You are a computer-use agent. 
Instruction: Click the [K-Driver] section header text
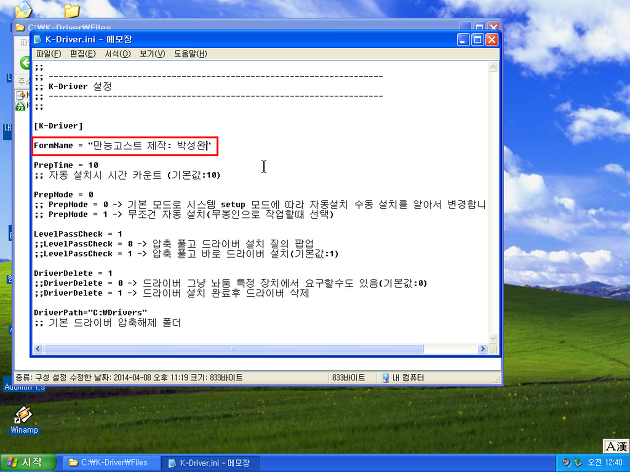[x=58, y=126]
